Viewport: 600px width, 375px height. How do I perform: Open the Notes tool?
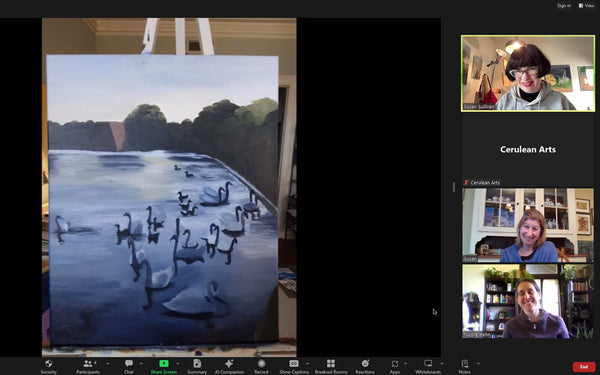[465, 366]
